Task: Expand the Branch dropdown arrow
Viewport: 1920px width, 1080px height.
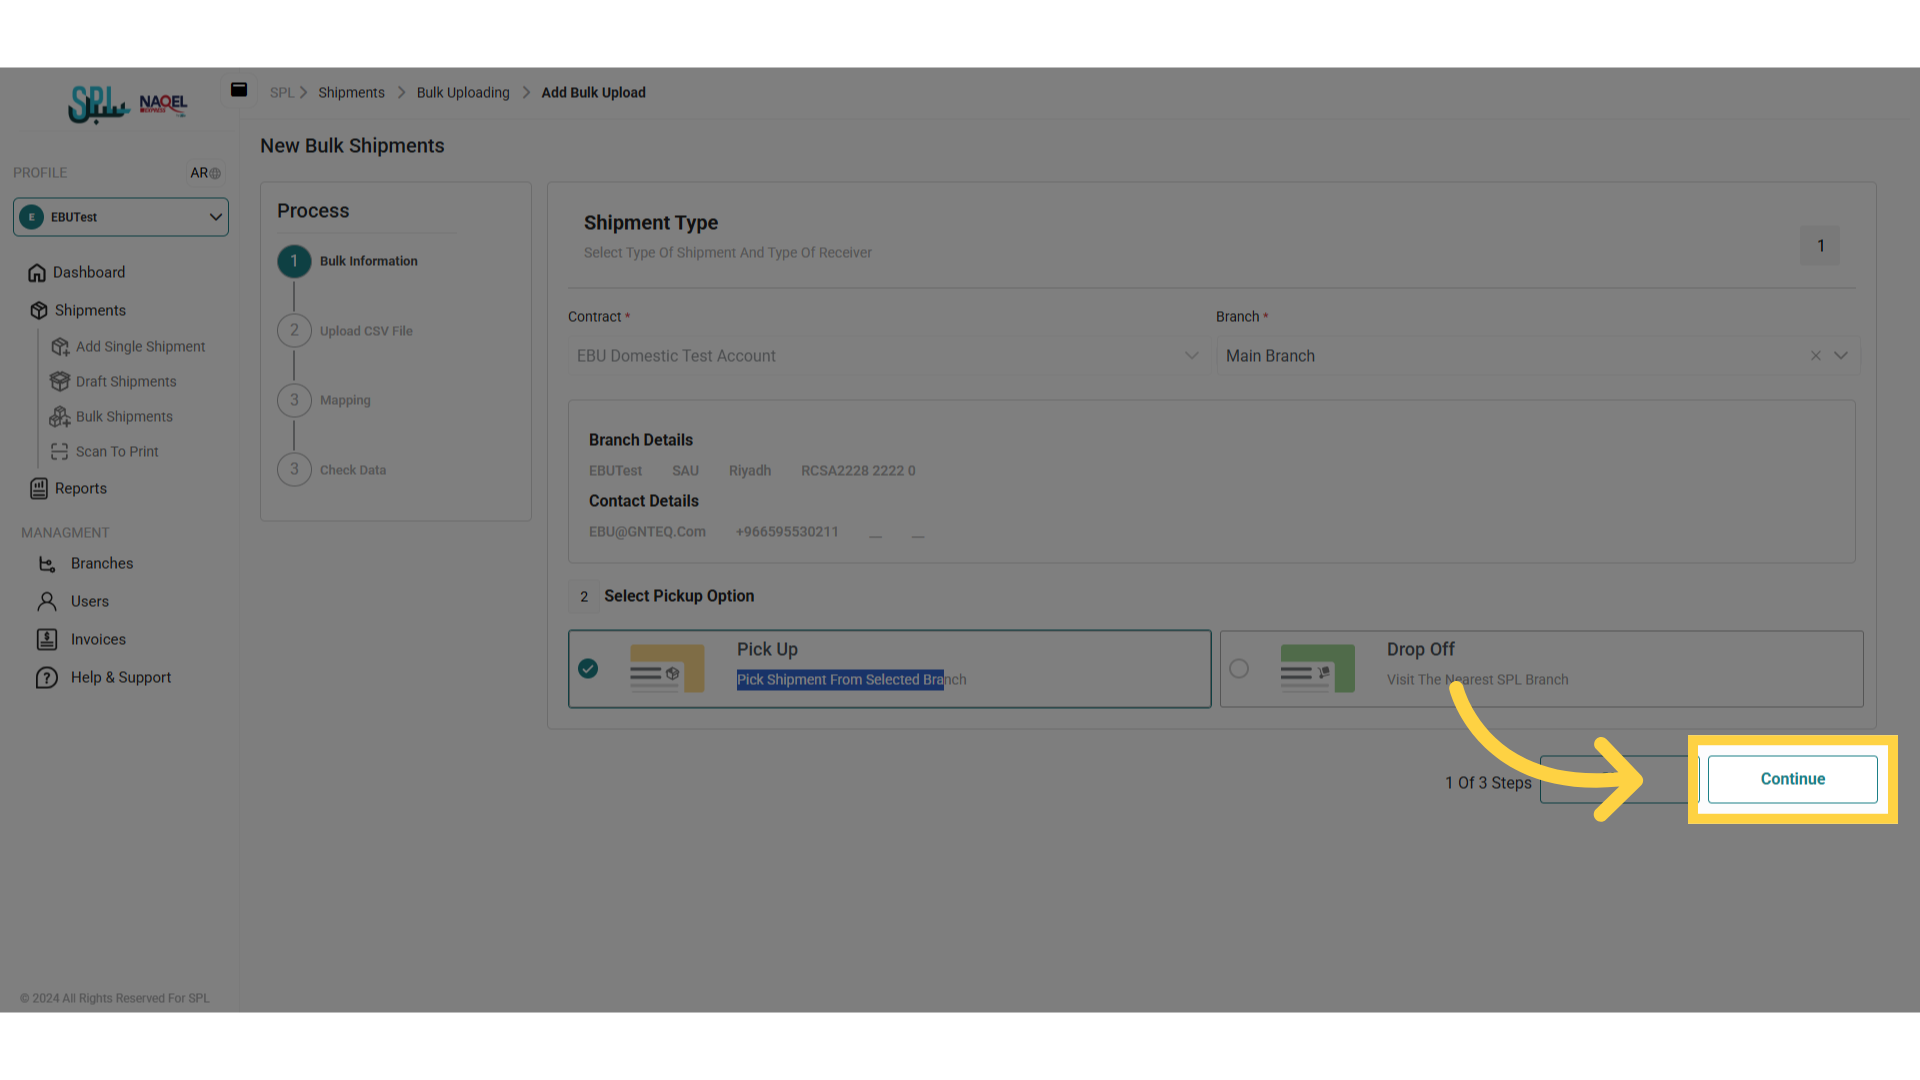Action: 1841,356
